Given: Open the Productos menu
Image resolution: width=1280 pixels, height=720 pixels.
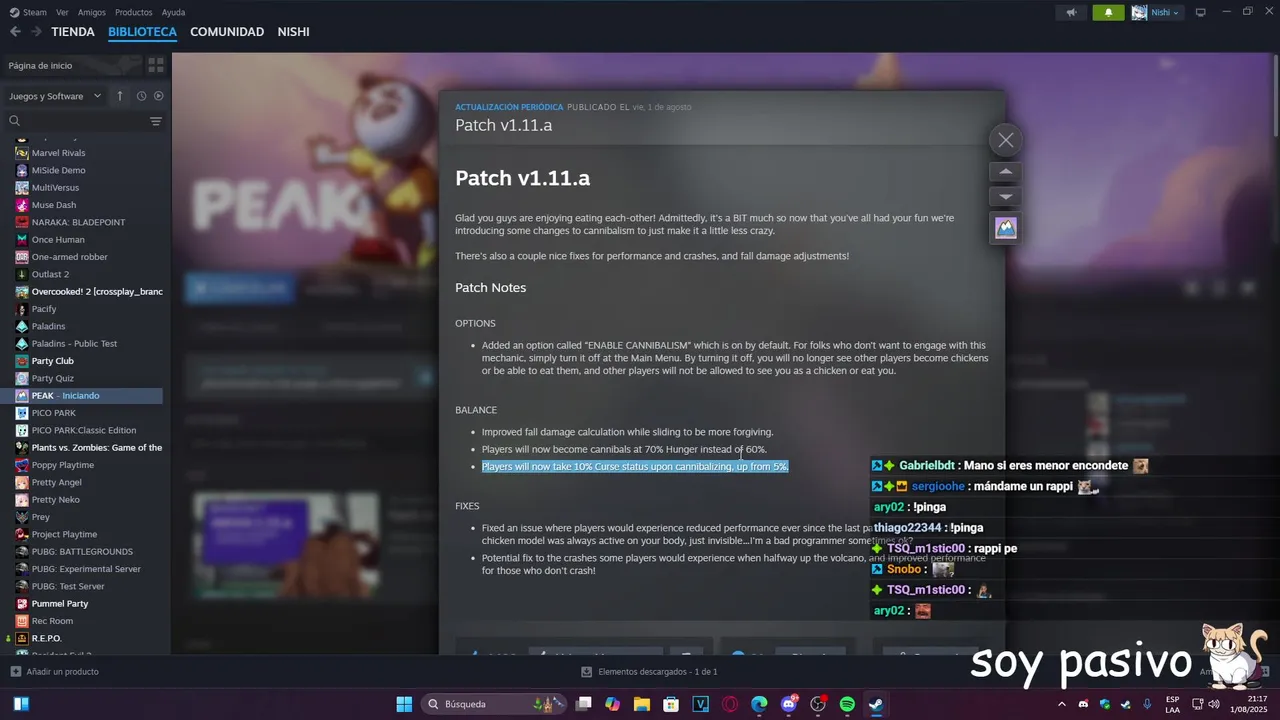Looking at the screenshot, I should tap(134, 12).
